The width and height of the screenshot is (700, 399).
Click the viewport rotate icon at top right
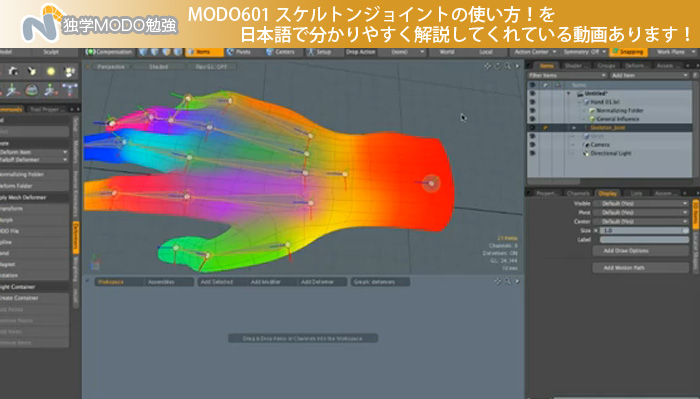tap(498, 66)
